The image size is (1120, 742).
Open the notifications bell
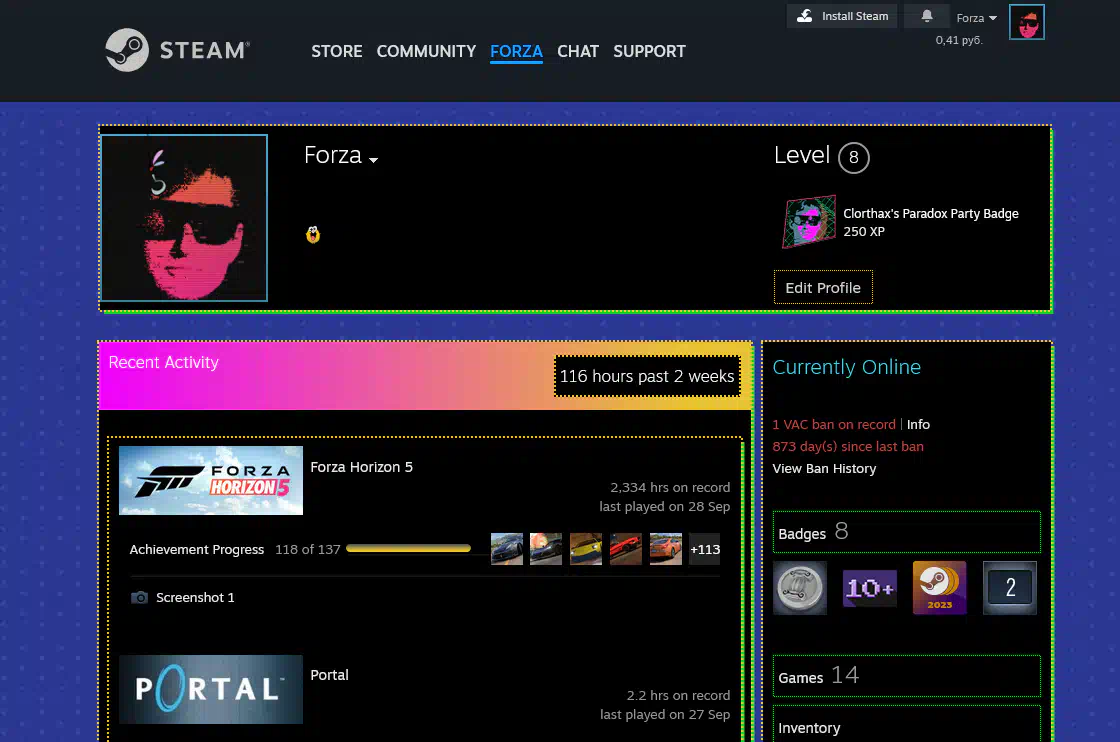(926, 16)
